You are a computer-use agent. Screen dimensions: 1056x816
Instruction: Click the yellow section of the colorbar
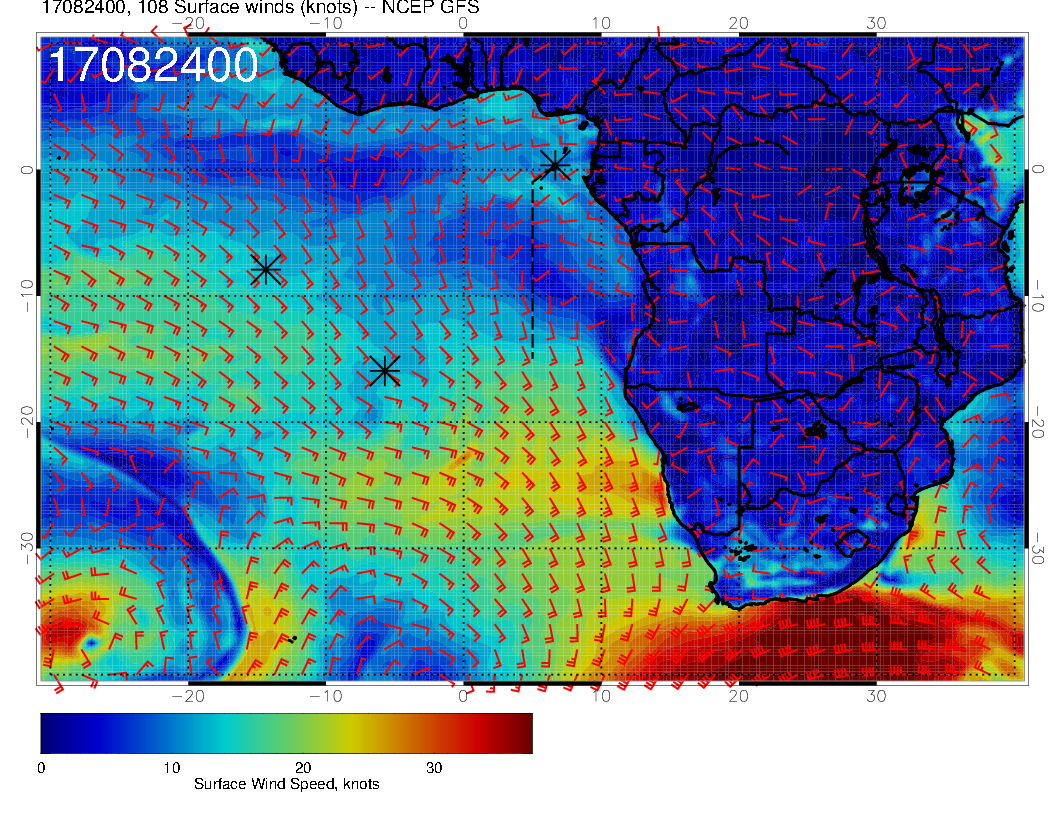350,733
